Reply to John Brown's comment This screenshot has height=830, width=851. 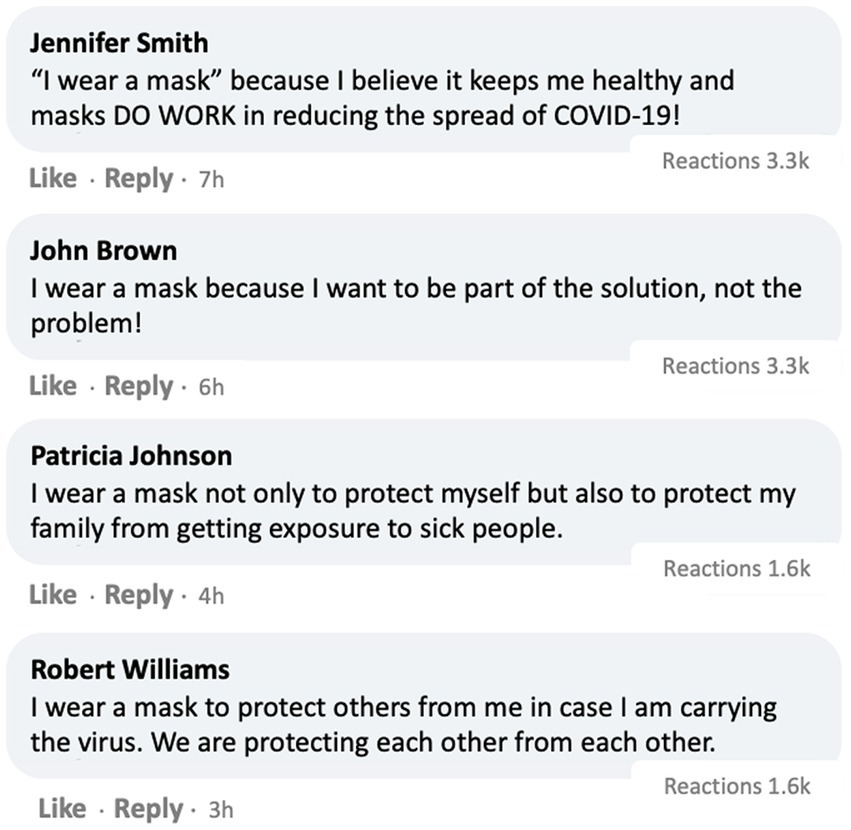click(x=138, y=386)
